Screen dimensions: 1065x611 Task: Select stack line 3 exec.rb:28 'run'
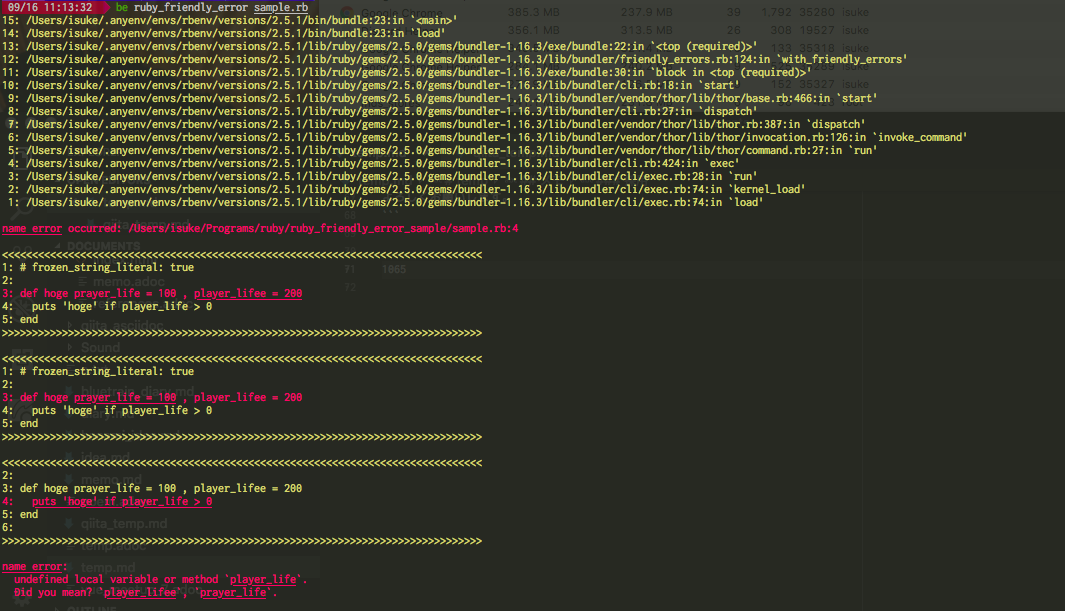382,176
